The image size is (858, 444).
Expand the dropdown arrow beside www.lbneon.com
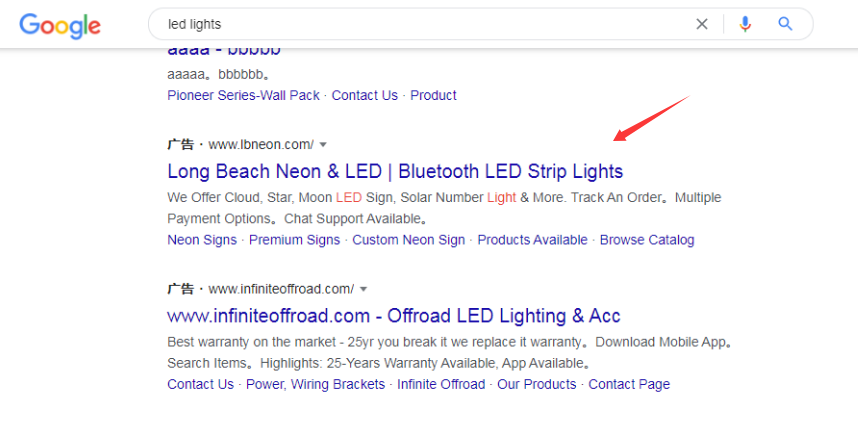323,145
